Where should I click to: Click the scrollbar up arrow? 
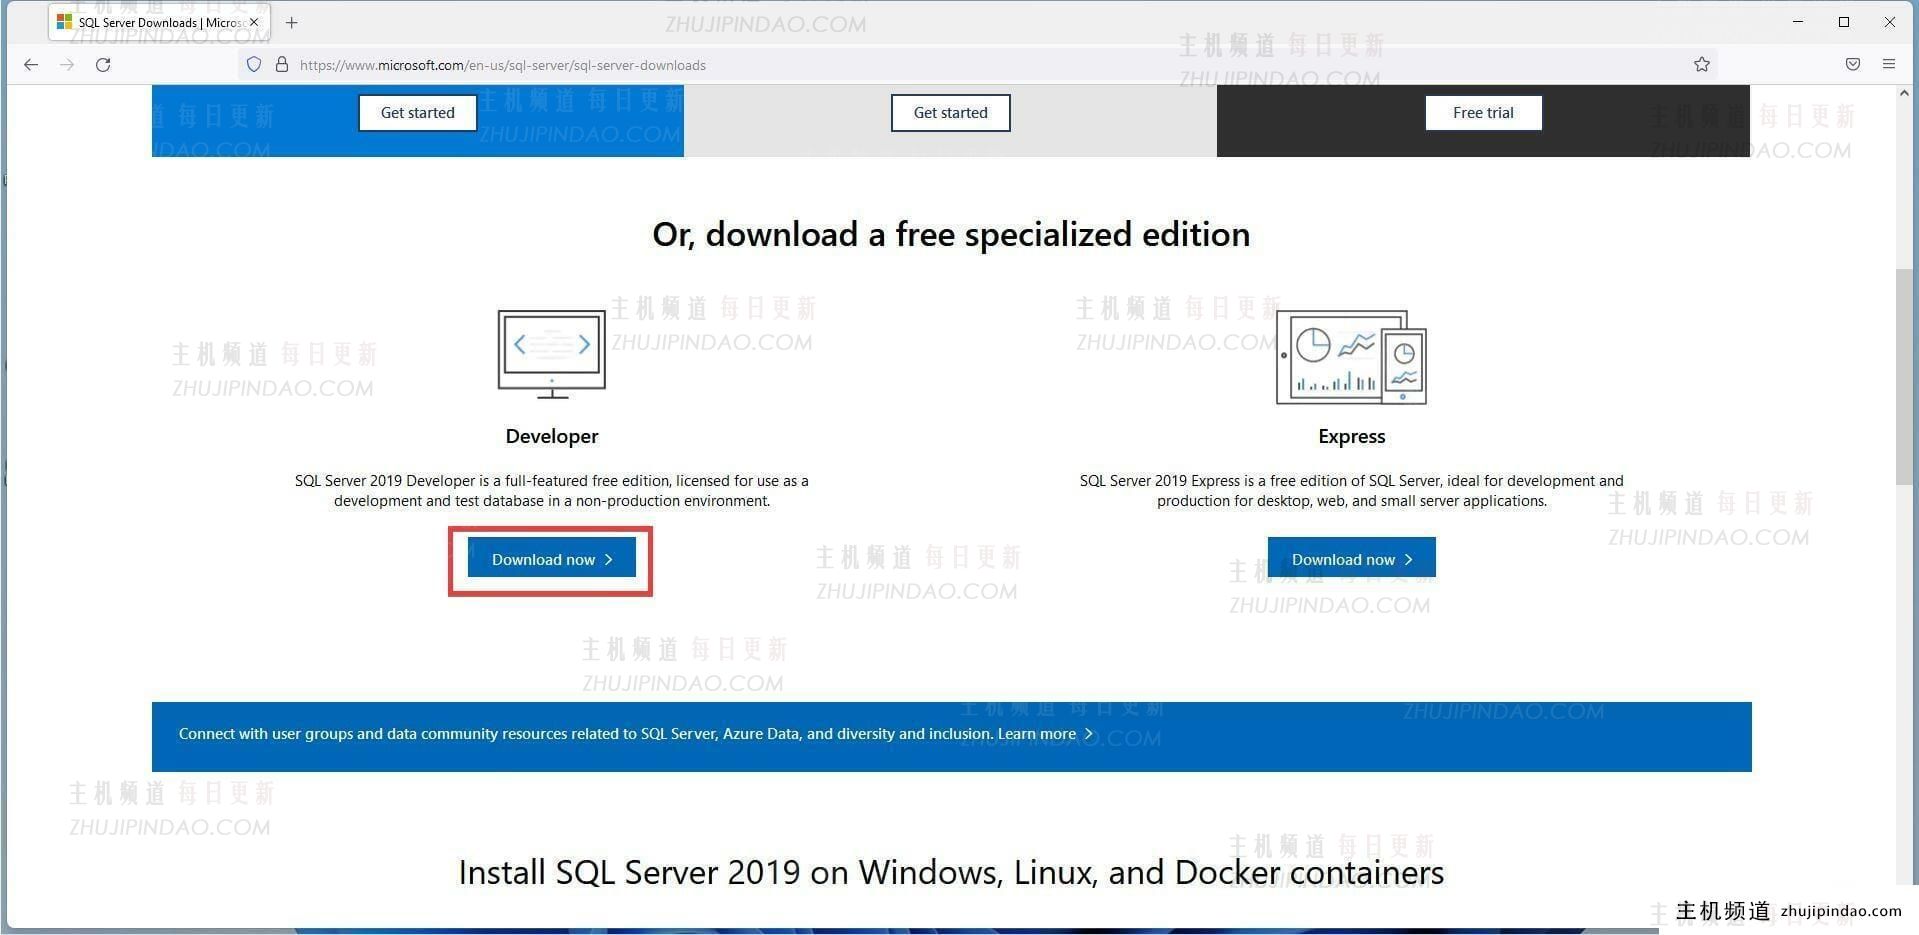click(1903, 92)
